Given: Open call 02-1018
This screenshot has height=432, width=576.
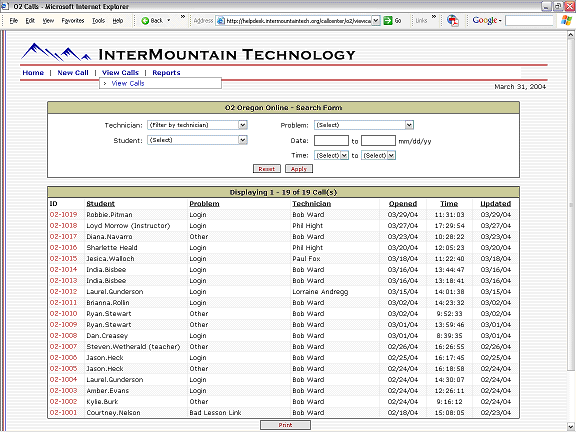Looking at the screenshot, I should point(63,226).
